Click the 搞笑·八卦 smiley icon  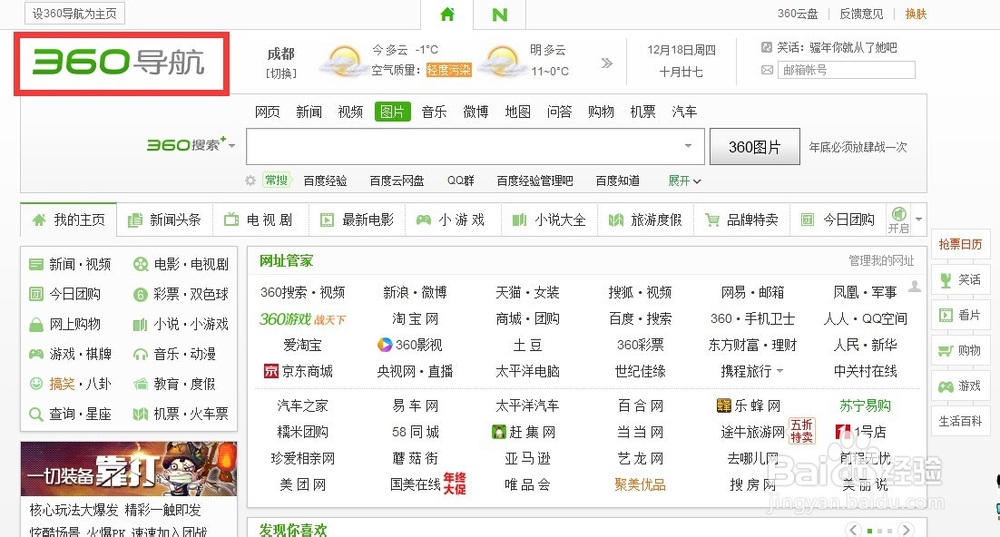click(36, 383)
